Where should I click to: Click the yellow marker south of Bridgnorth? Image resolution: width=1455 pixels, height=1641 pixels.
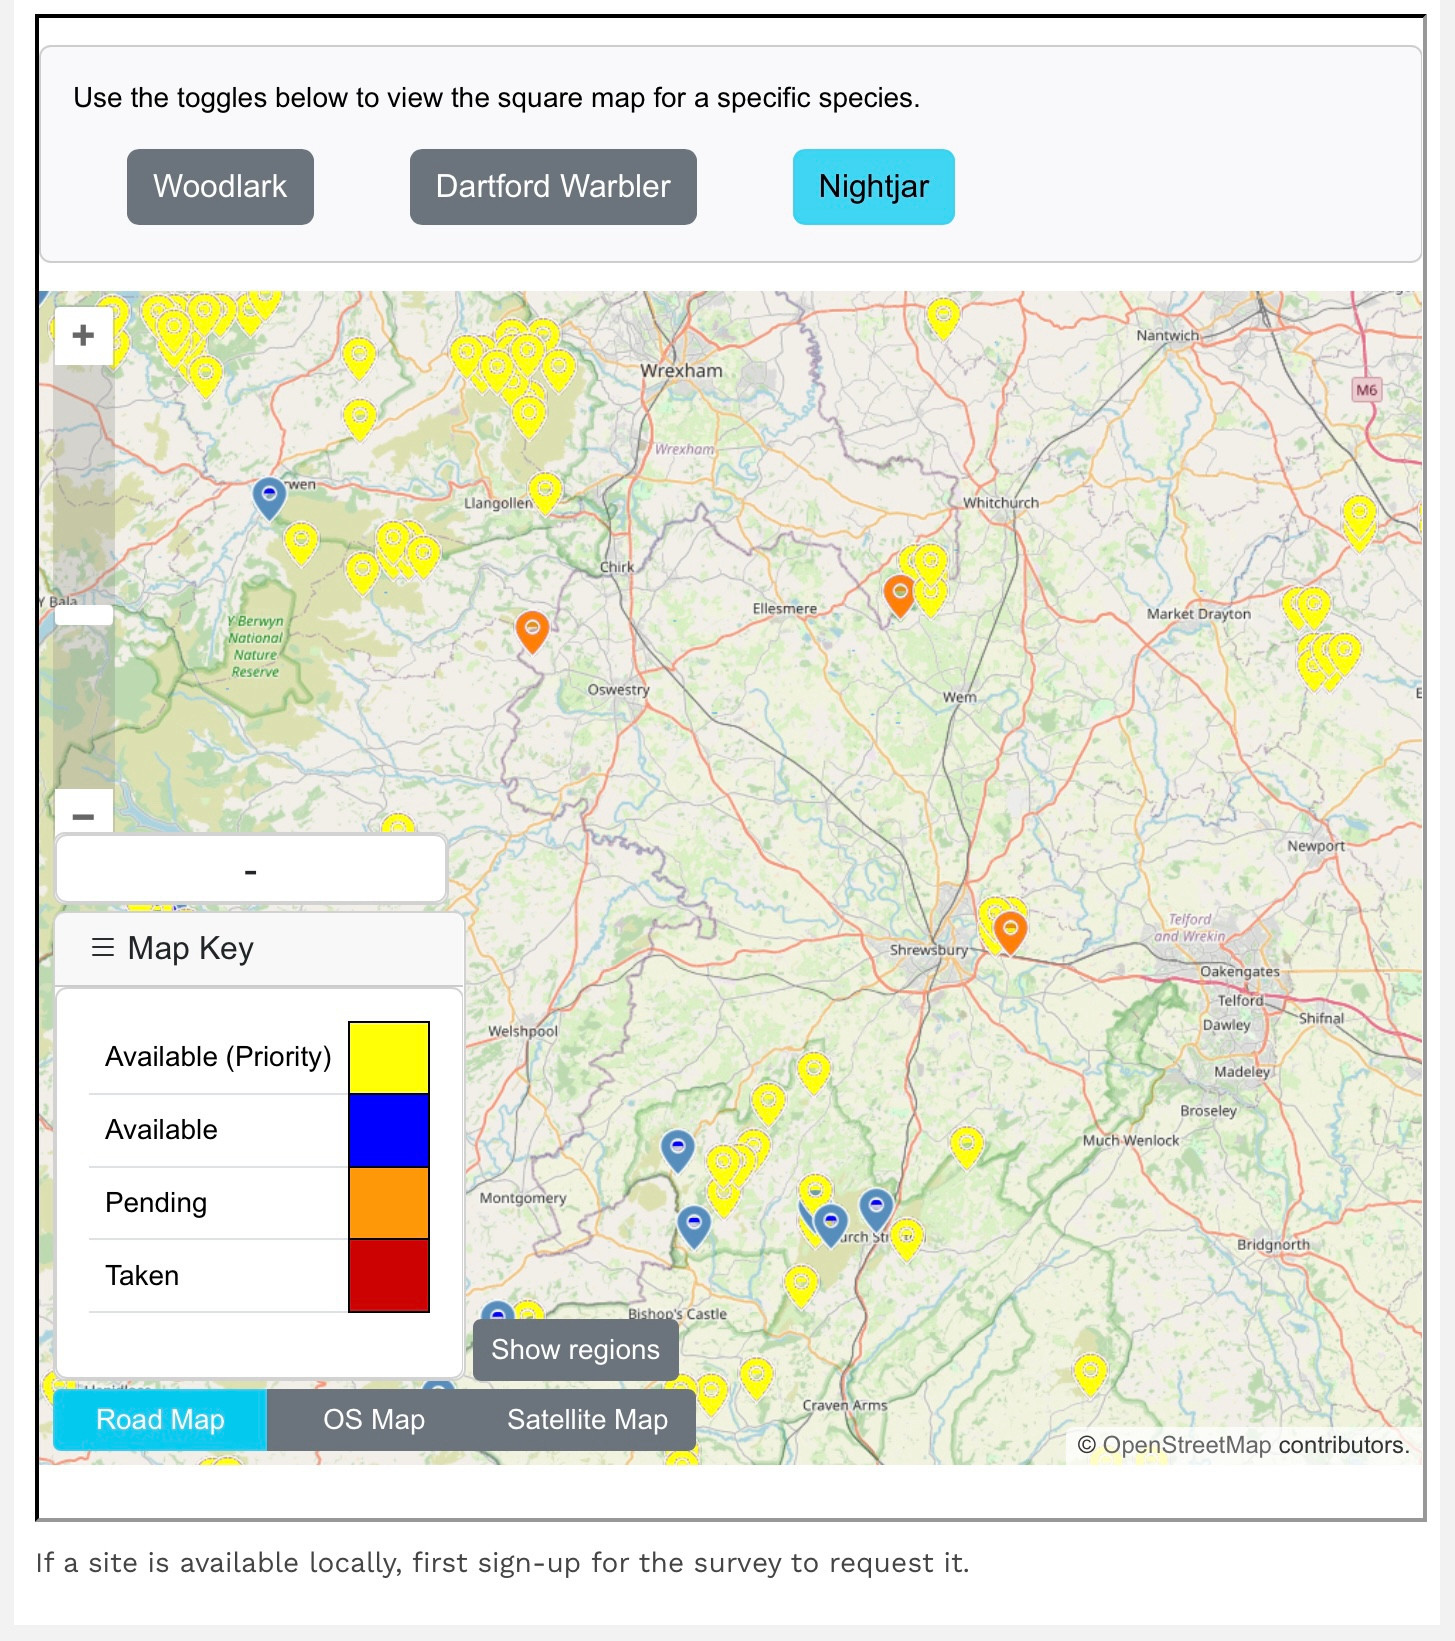(x=1090, y=1373)
